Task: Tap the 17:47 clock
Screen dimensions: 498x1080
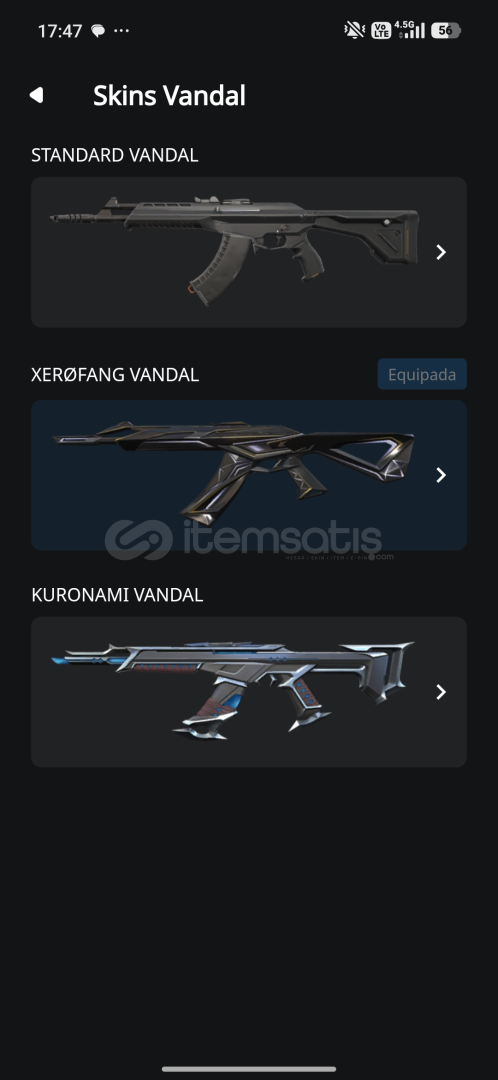Action: [60, 31]
